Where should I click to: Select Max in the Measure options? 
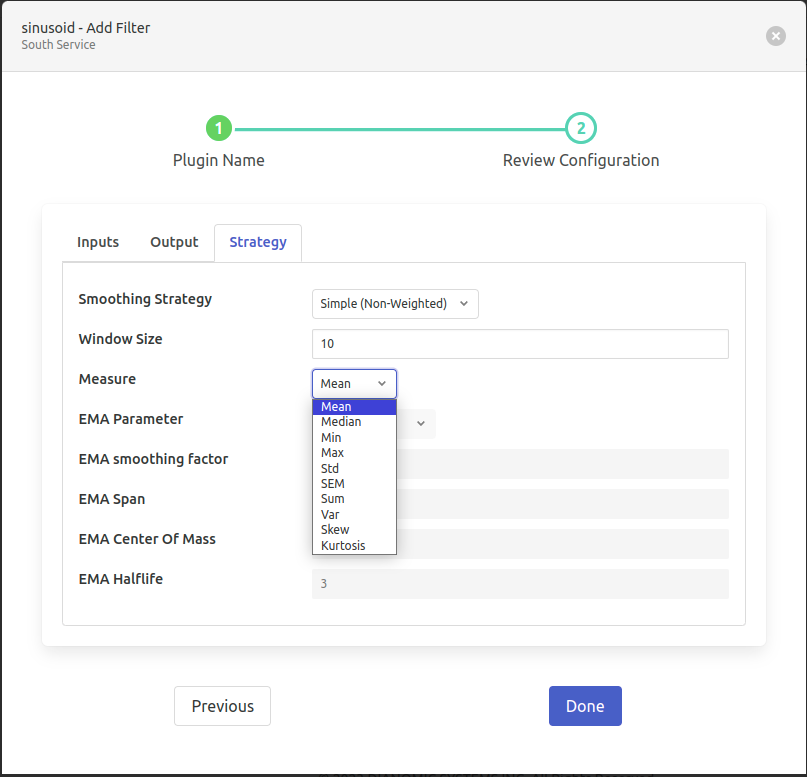pos(354,453)
